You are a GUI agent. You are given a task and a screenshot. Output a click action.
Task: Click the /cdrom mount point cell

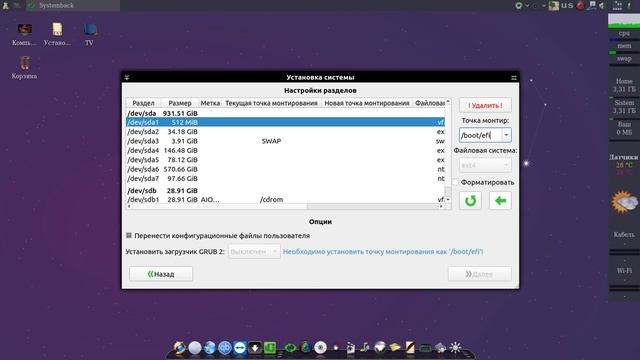pos(271,200)
